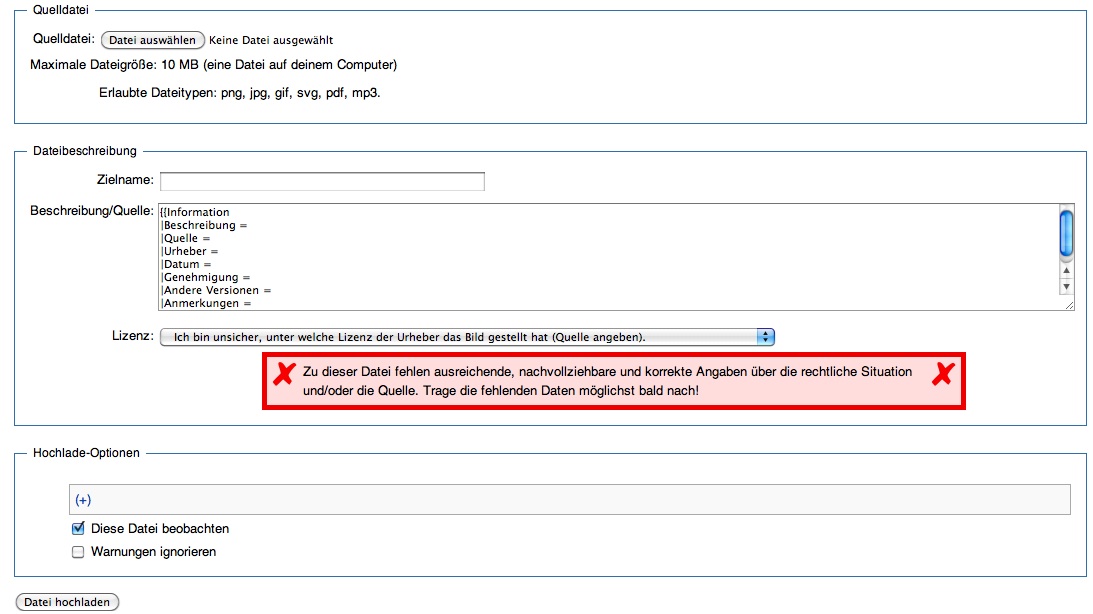Expand the (+) link in Hochlade-Optionen
The image size is (1093, 614).
pyautogui.click(x=83, y=500)
